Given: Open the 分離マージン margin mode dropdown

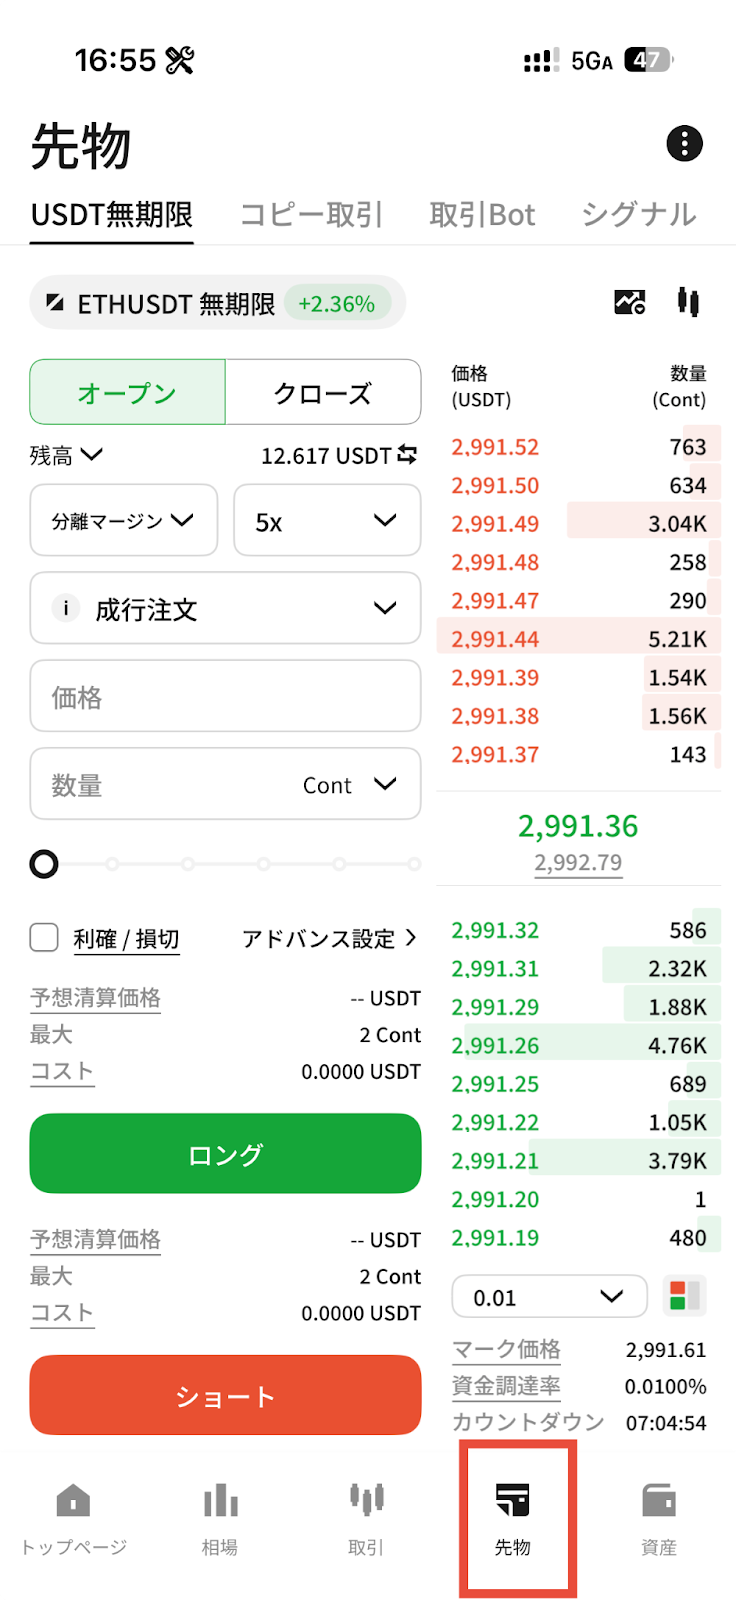Looking at the screenshot, I should 124,521.
